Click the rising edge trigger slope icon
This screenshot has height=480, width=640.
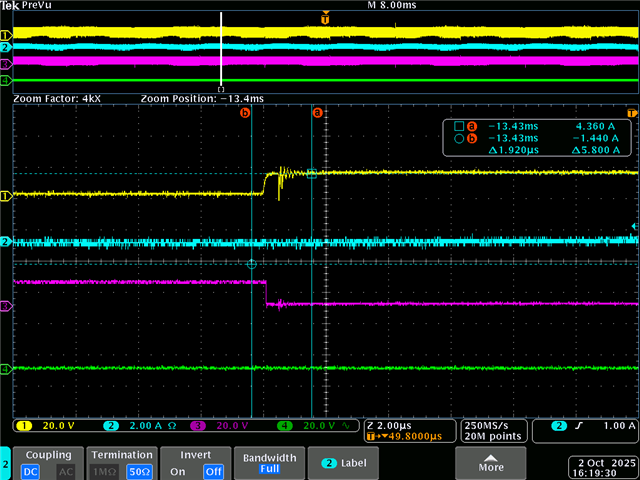point(578,426)
